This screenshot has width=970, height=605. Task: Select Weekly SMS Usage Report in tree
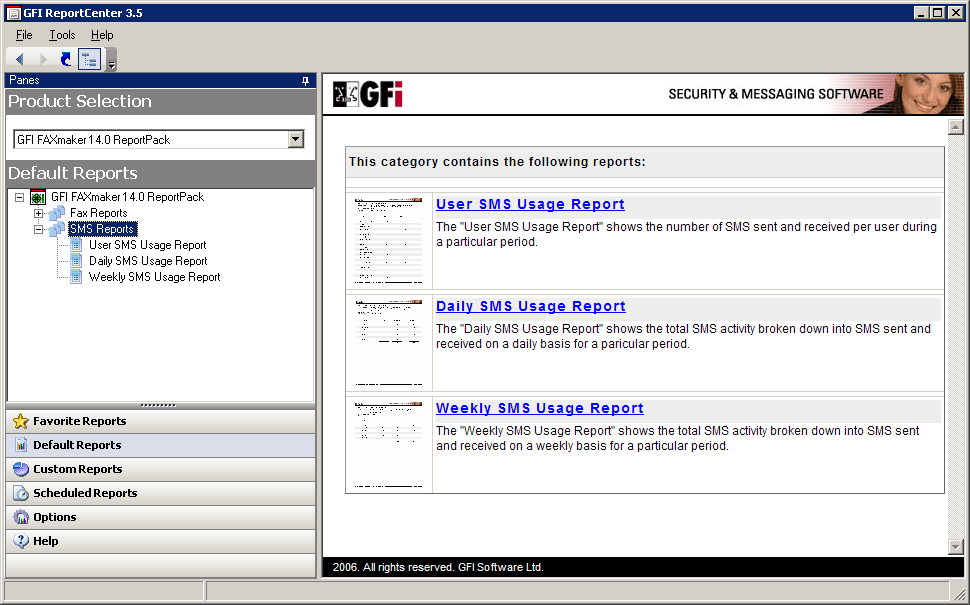(x=155, y=277)
